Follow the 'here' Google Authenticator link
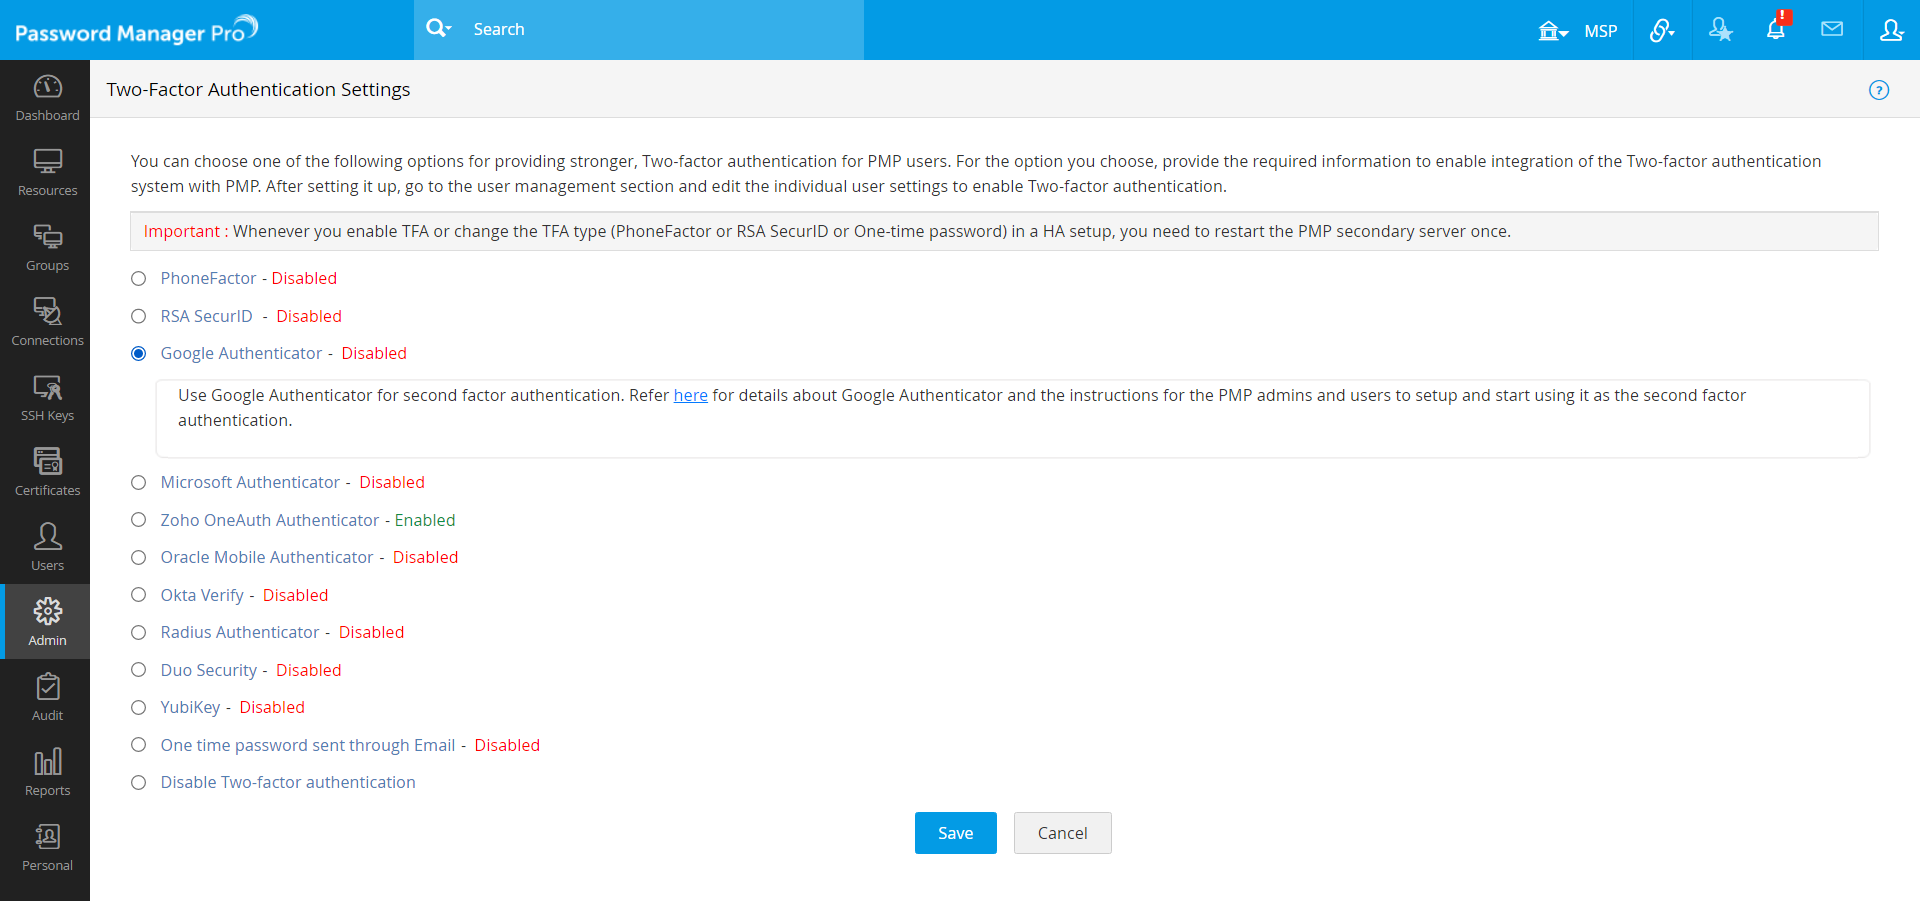Viewport: 1920px width, 901px height. click(x=690, y=396)
